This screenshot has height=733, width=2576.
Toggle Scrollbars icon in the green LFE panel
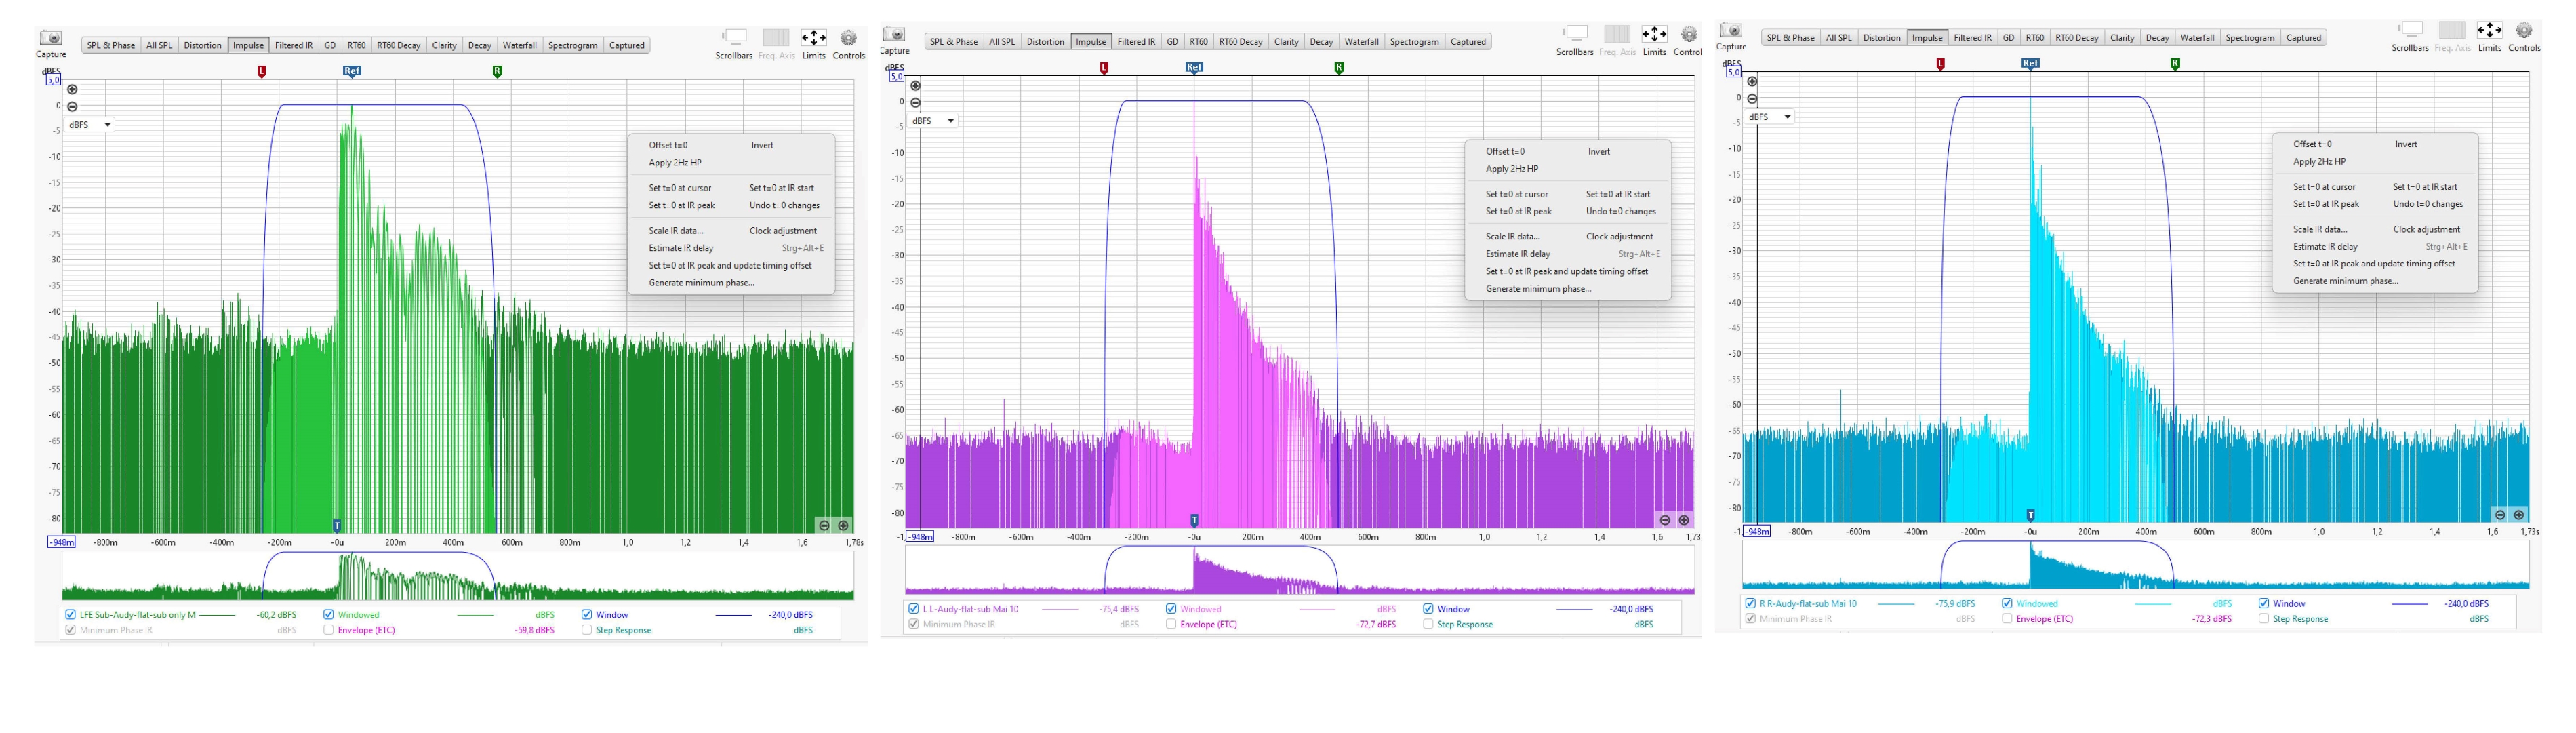point(734,37)
